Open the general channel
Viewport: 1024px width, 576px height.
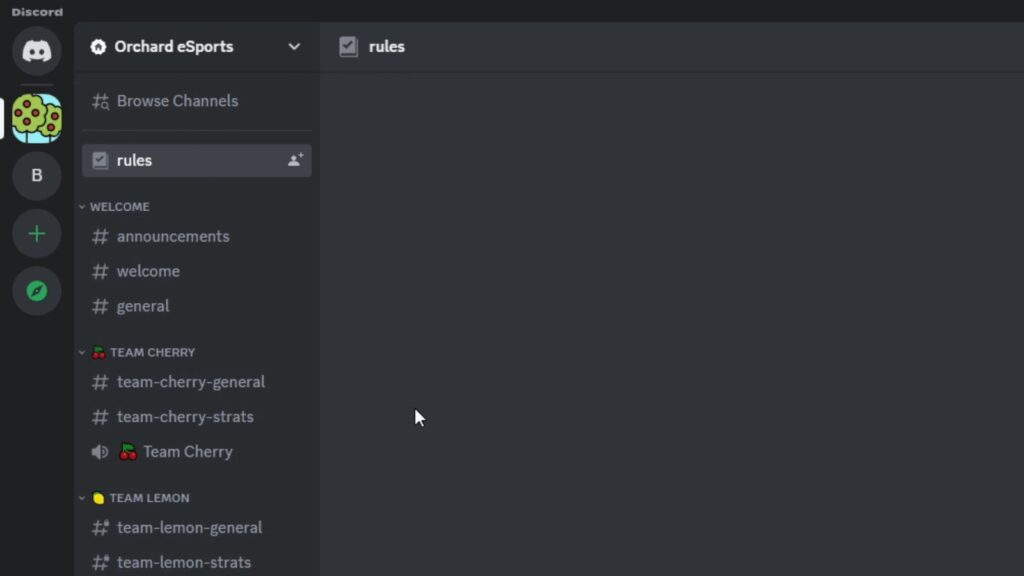pyautogui.click(x=143, y=307)
